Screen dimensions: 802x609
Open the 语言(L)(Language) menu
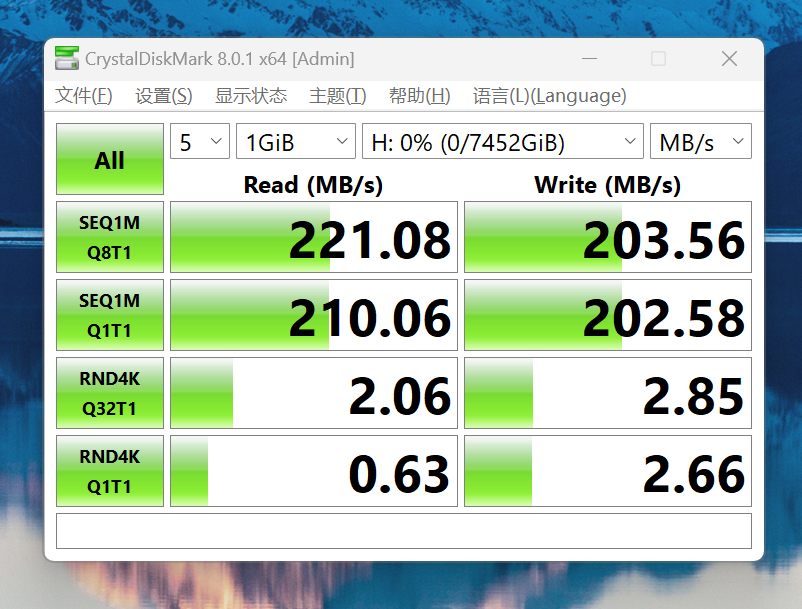coord(549,96)
